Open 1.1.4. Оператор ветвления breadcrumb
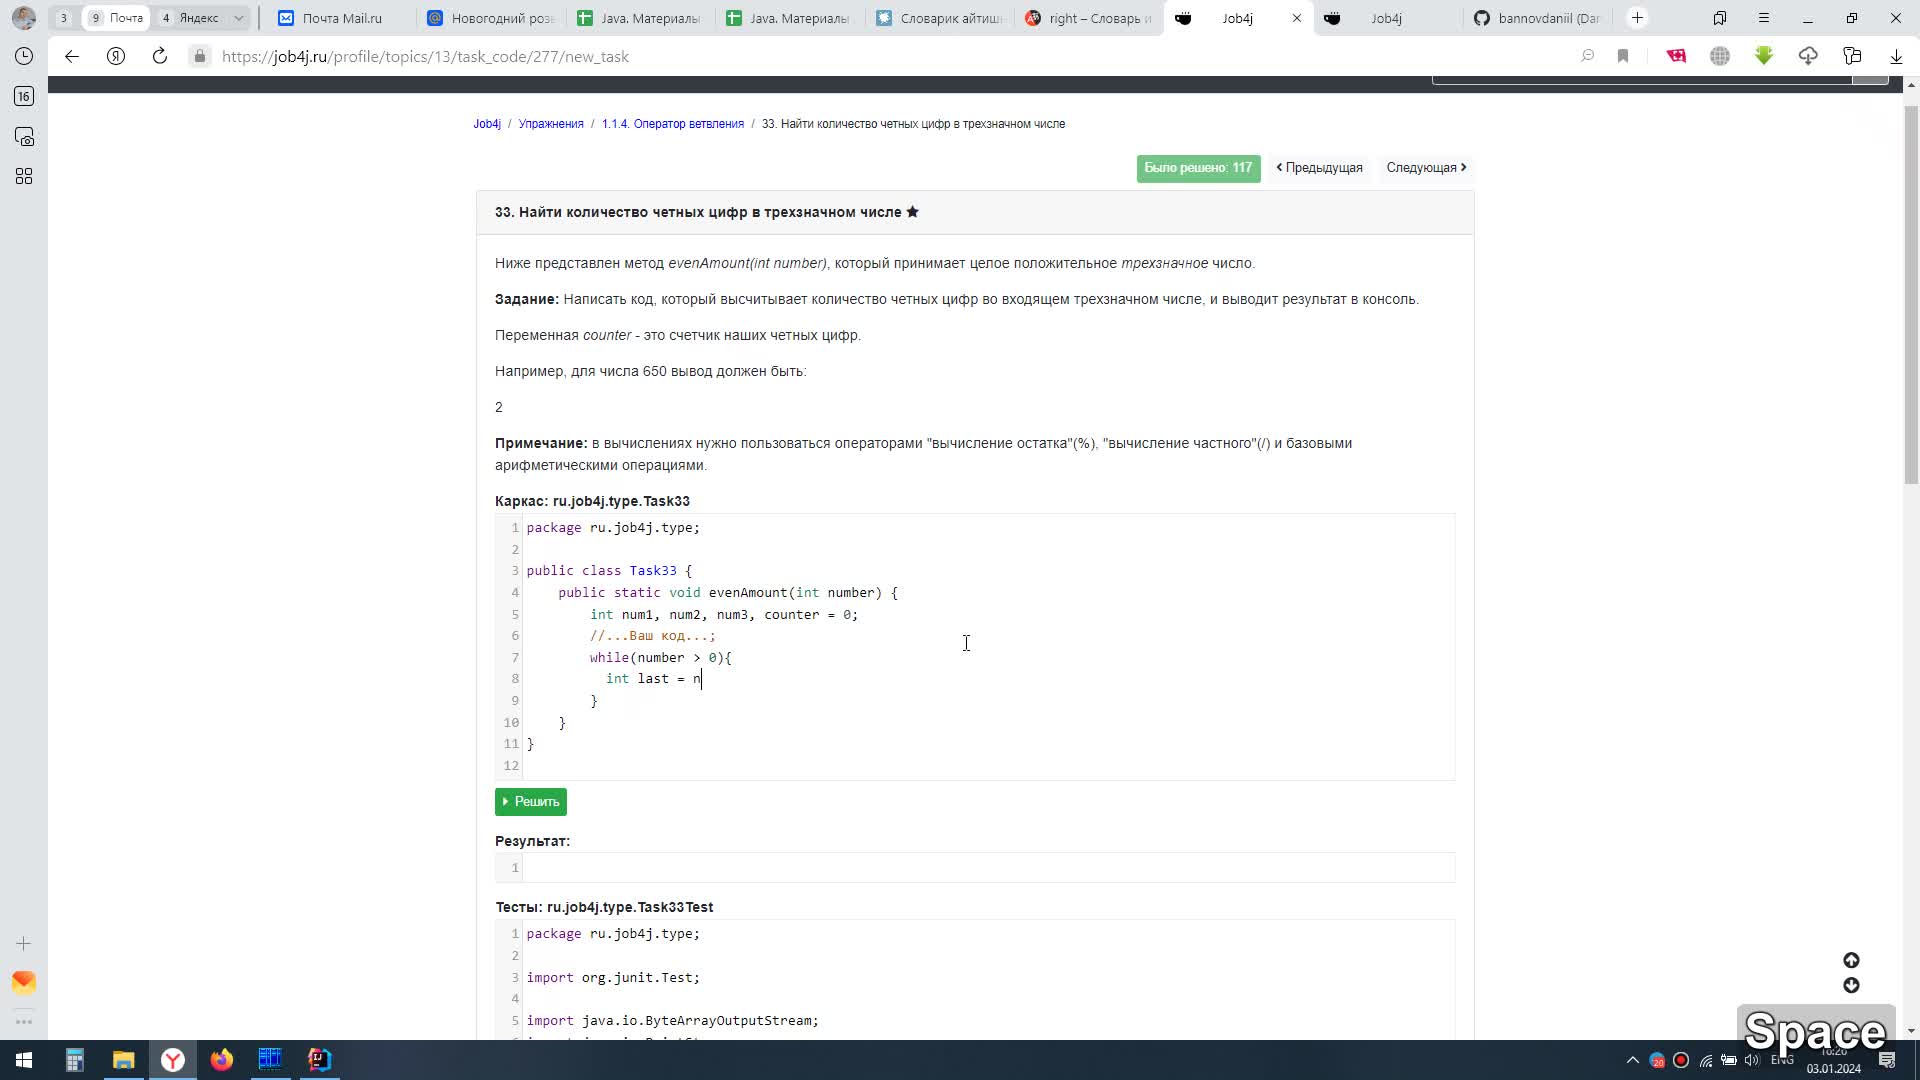 [673, 124]
